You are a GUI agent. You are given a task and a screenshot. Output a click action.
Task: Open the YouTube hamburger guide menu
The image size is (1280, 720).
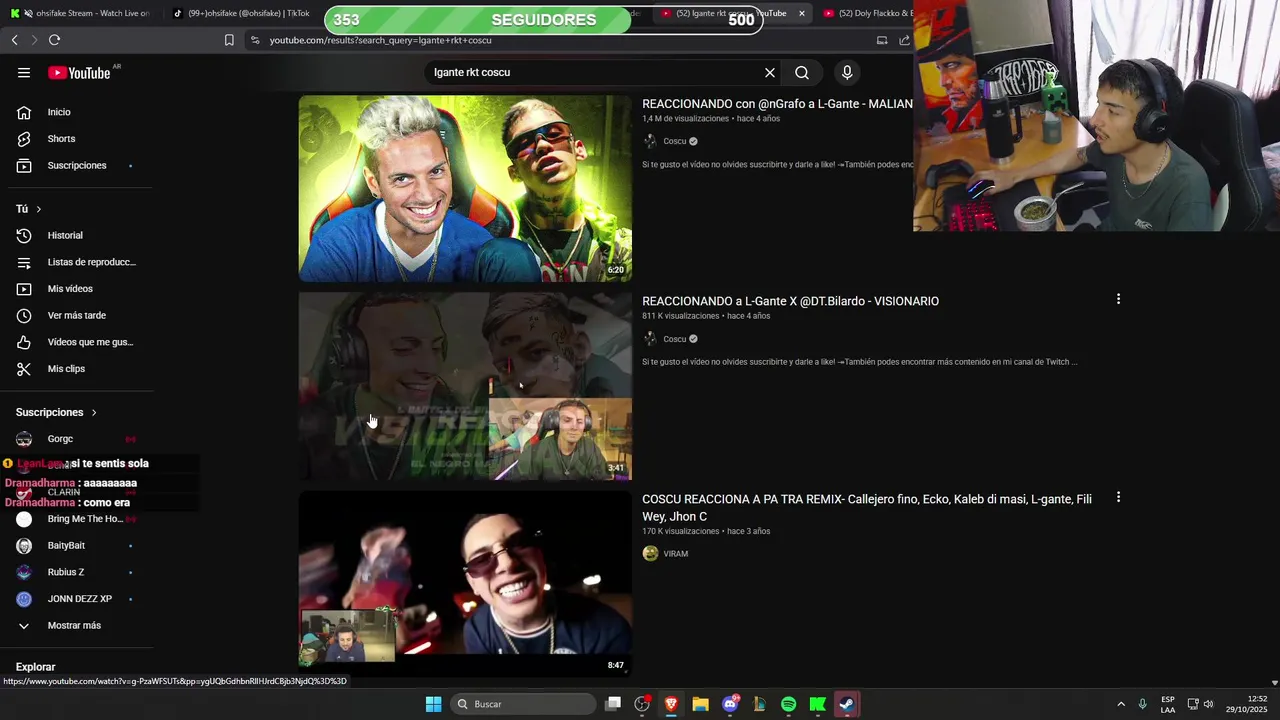point(24,72)
